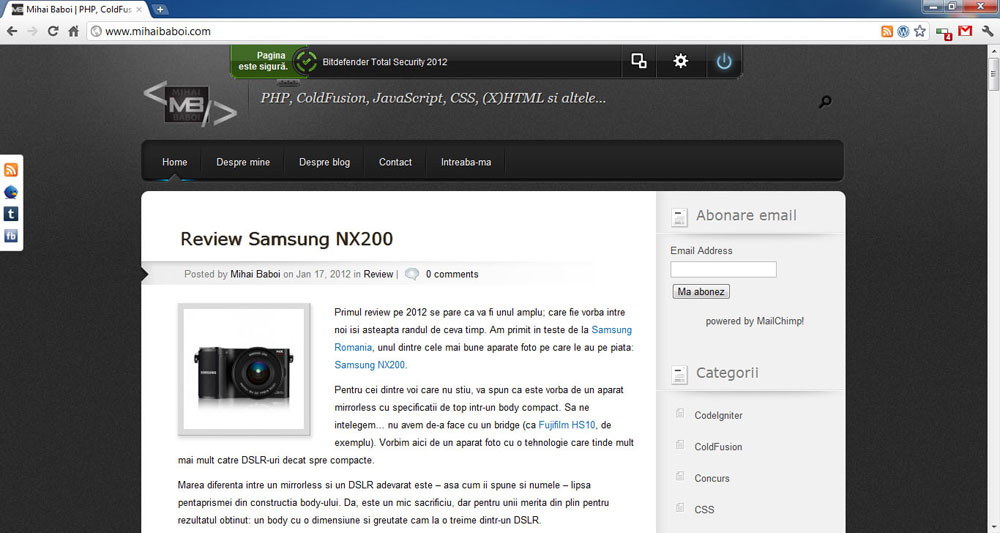
Task: Open Chrome wrench menu
Action: (x=987, y=31)
